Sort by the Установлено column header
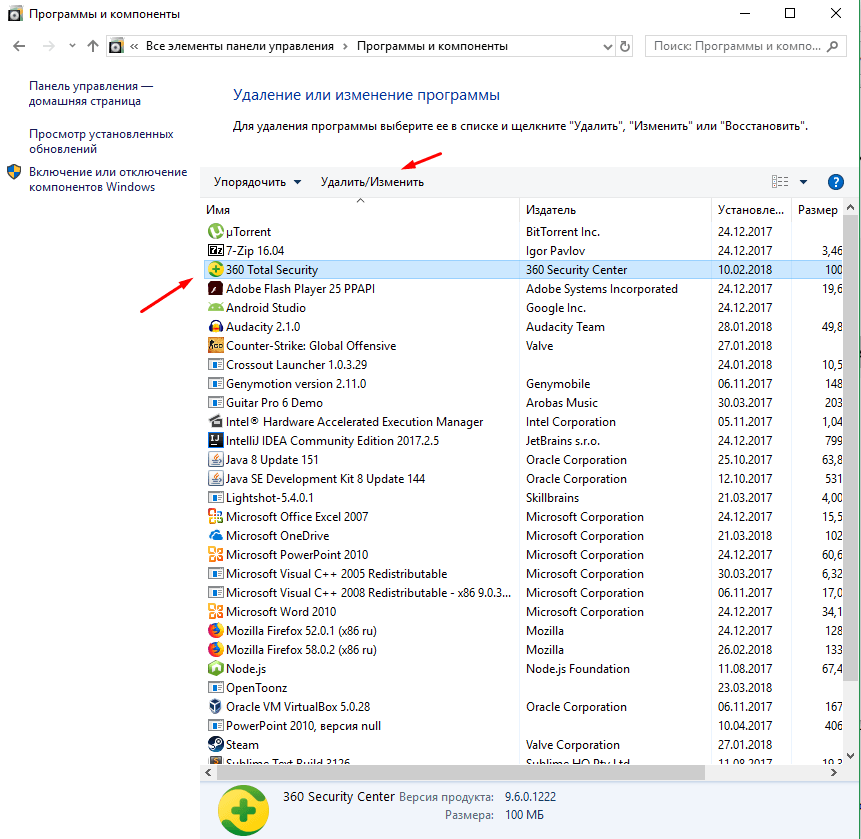Image resolution: width=861 pixels, height=839 pixels. [x=751, y=210]
